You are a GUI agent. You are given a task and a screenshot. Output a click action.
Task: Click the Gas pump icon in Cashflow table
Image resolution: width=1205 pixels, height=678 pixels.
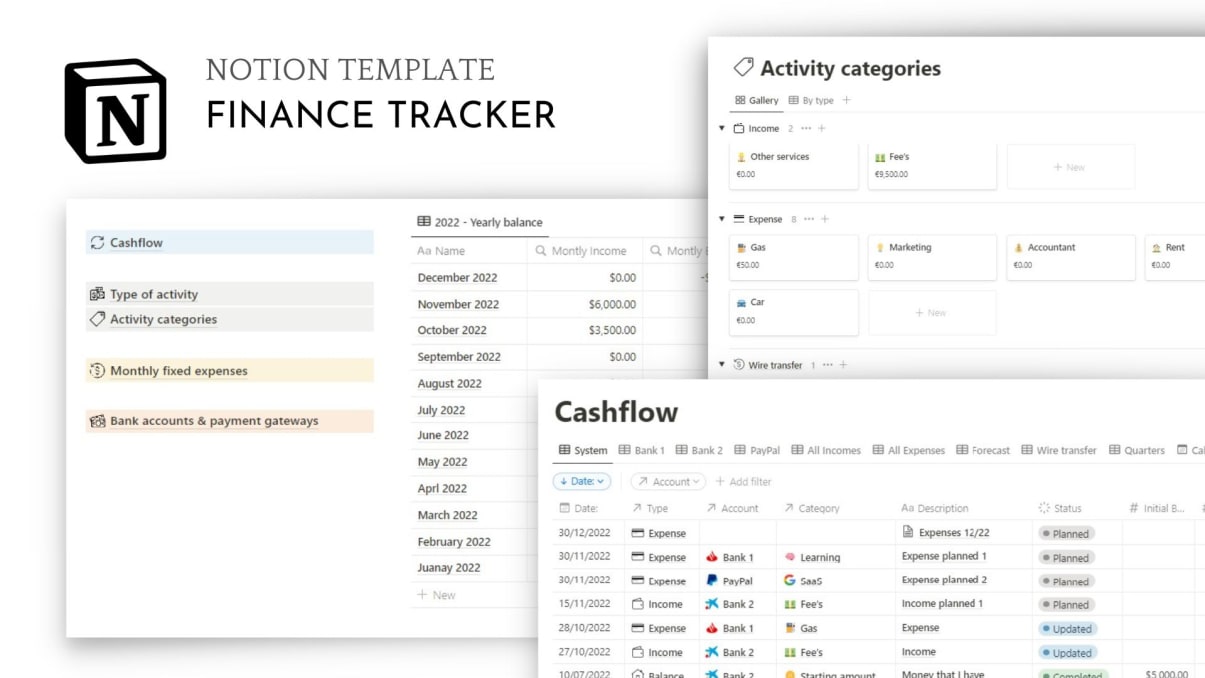pyautogui.click(x=790, y=628)
